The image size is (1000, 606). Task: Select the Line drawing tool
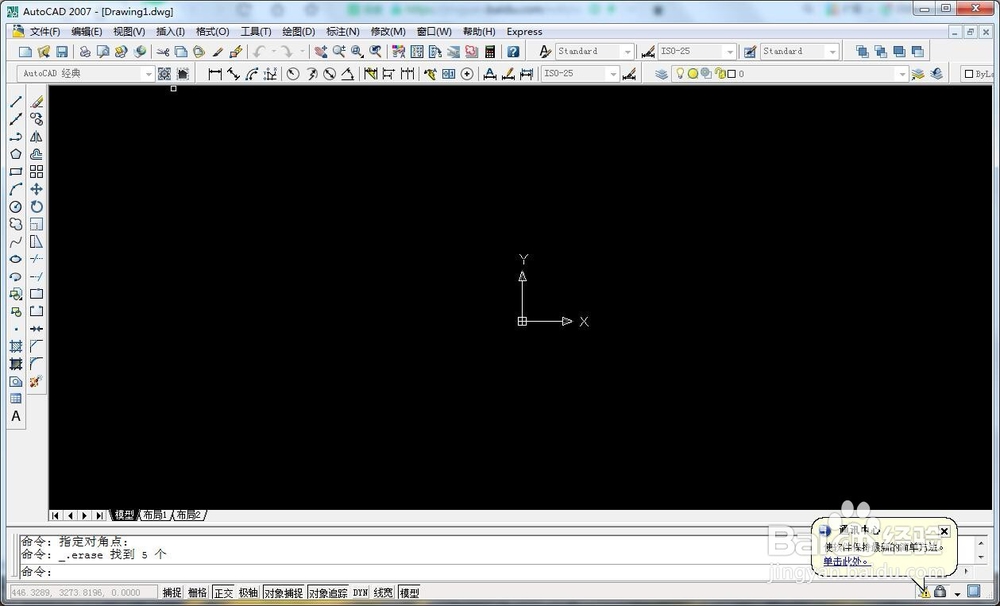[x=16, y=101]
